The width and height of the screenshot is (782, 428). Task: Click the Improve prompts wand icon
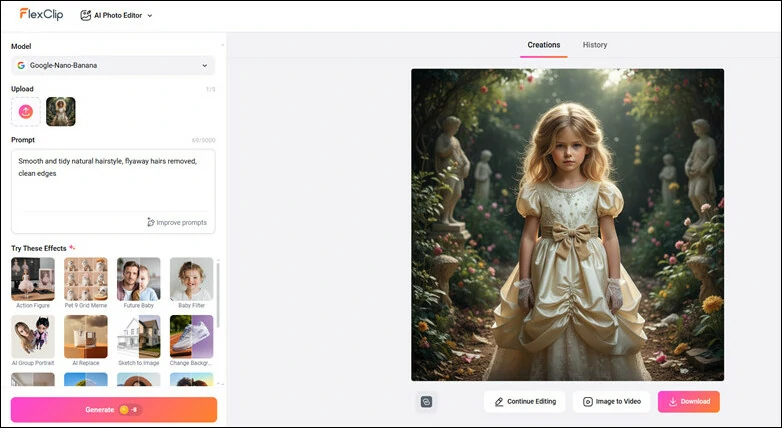click(150, 222)
